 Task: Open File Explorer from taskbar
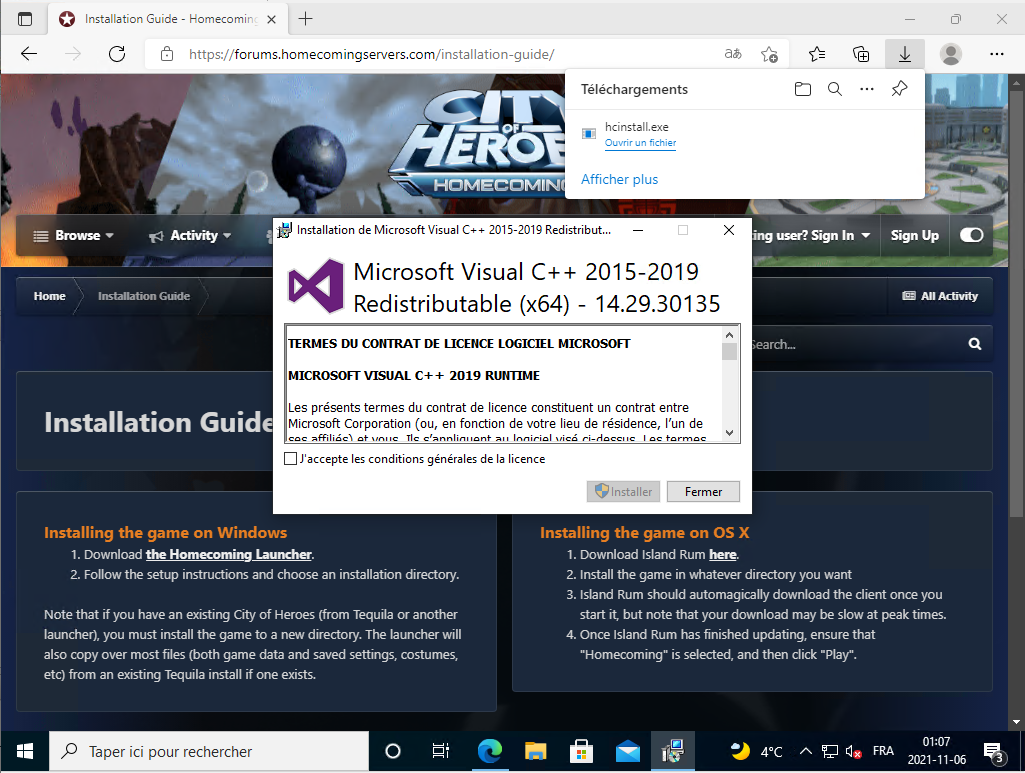536,751
